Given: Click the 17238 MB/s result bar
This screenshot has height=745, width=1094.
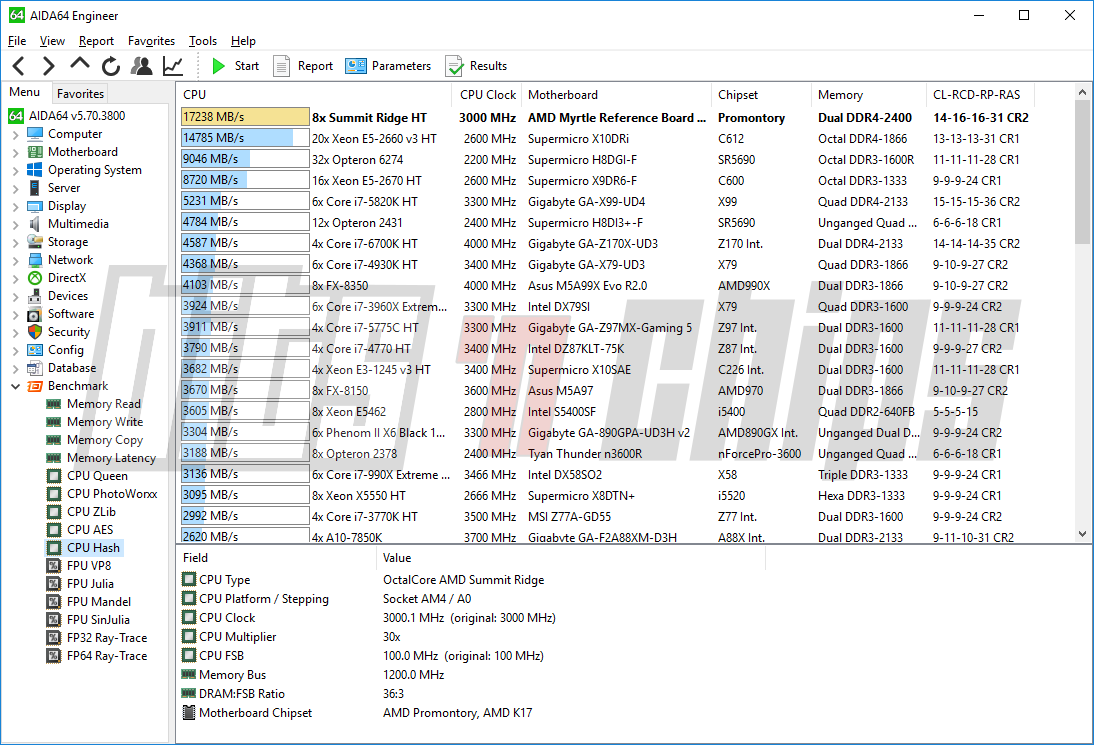Looking at the screenshot, I should point(245,117).
